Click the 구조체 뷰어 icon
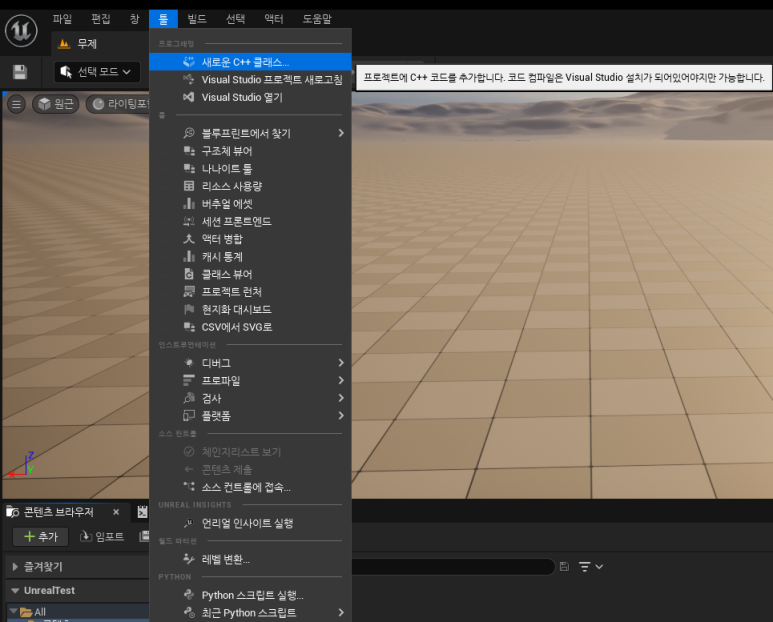The width and height of the screenshot is (773, 622). [x=189, y=151]
